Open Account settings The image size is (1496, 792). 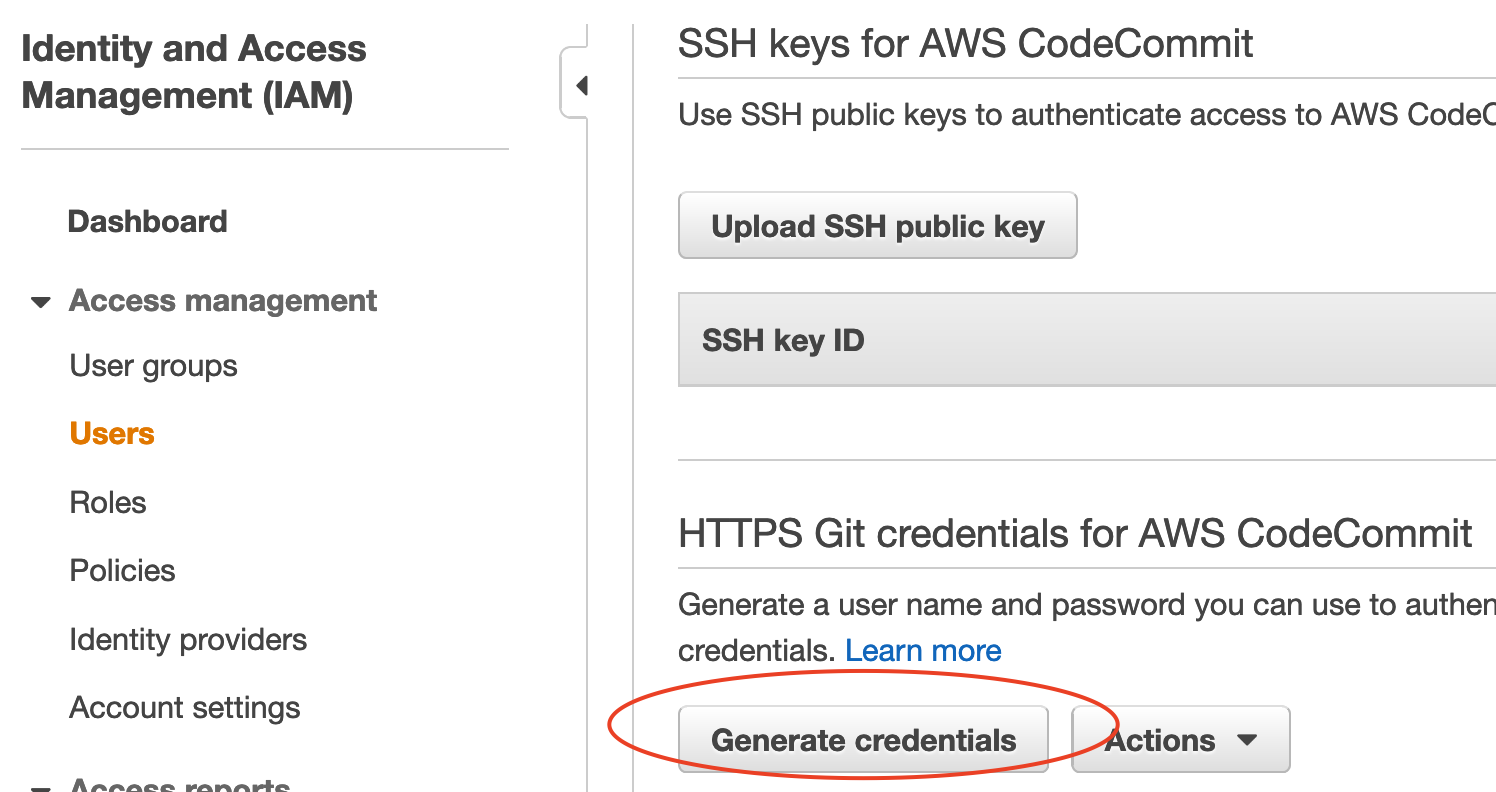click(185, 708)
